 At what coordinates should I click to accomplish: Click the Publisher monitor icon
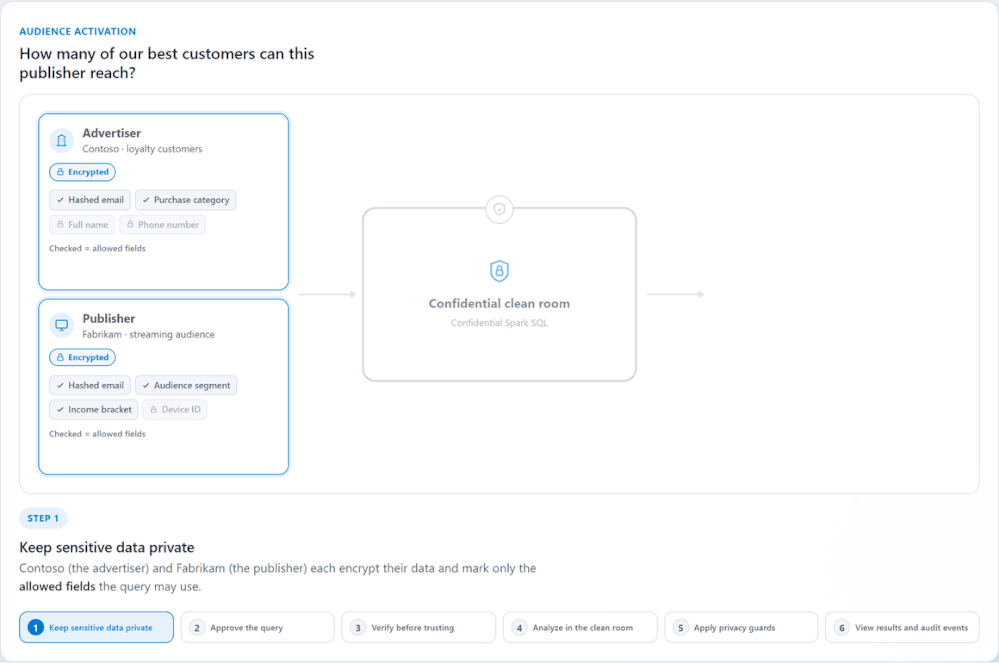tap(62, 325)
